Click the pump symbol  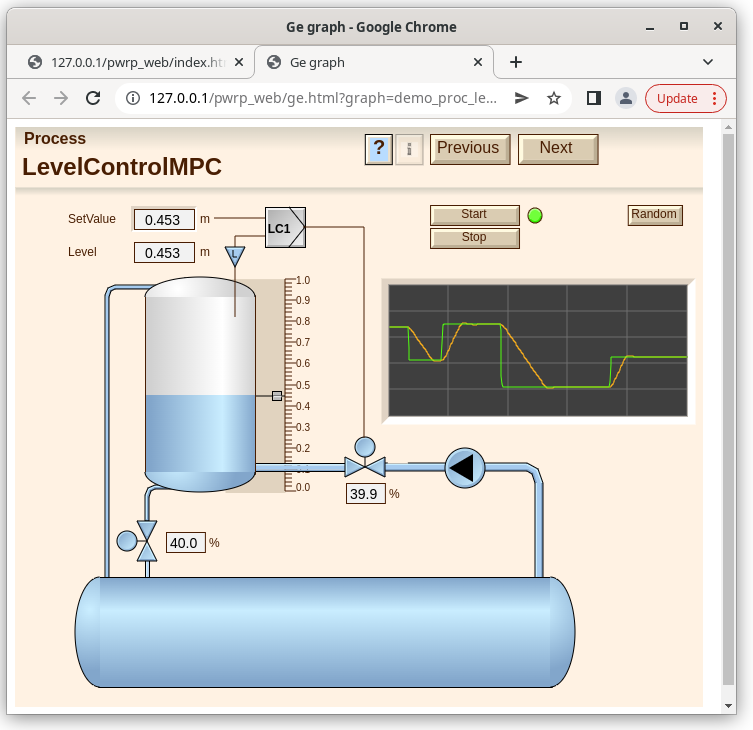(465, 468)
